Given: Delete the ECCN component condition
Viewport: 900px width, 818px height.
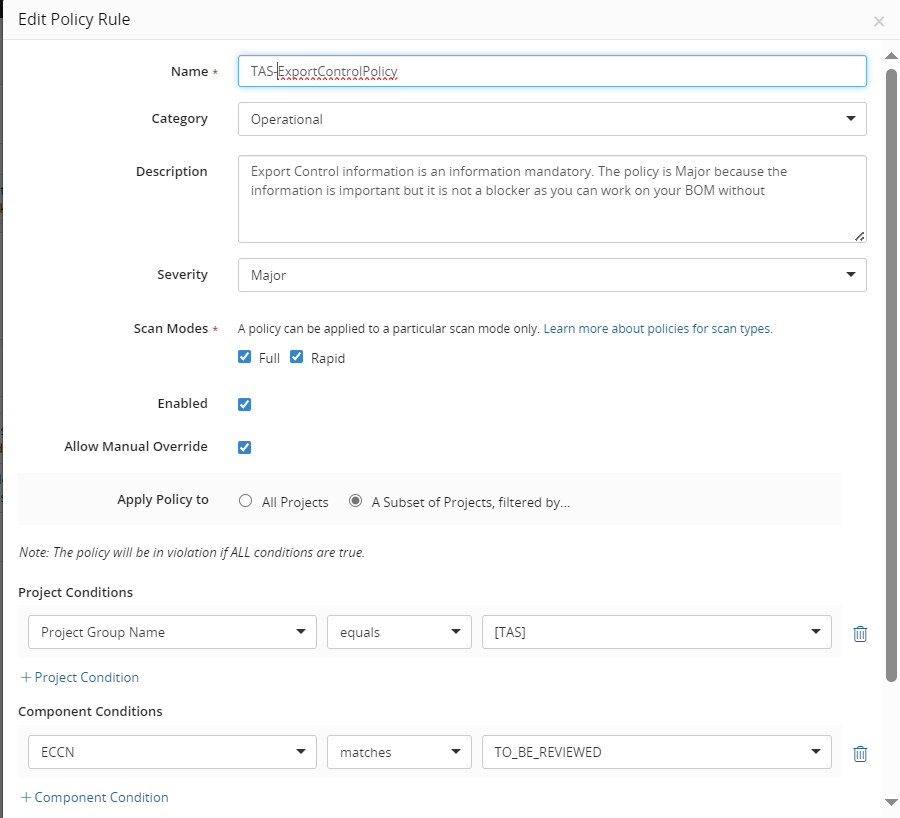Looking at the screenshot, I should point(860,753).
